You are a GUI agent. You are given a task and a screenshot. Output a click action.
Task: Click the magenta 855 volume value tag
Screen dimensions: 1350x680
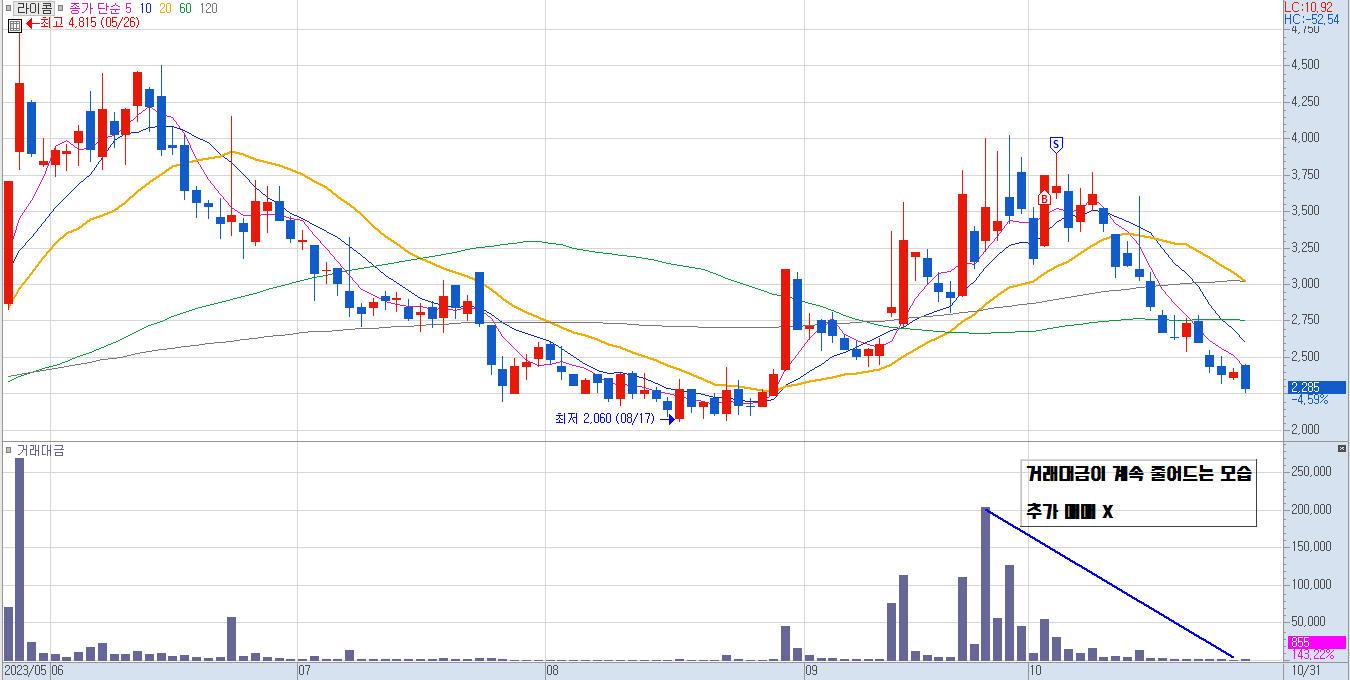tap(1316, 642)
